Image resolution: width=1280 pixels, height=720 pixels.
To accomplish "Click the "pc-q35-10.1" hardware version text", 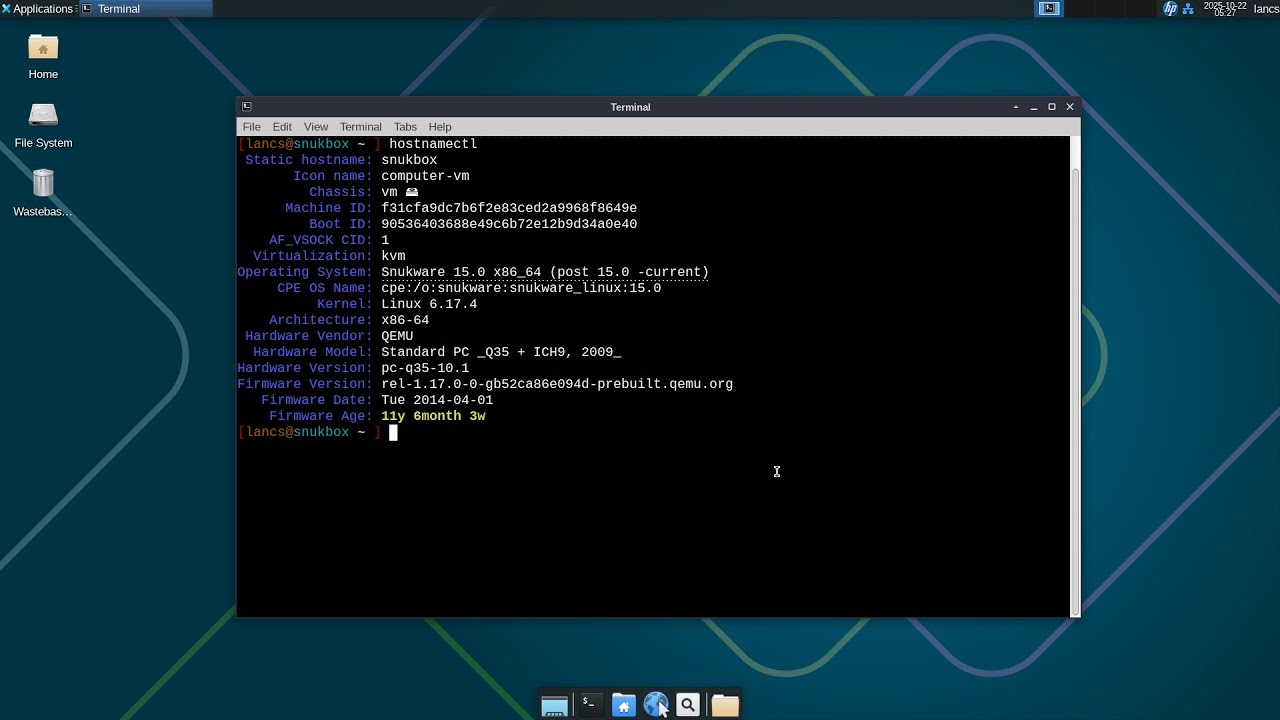I will pos(425,368).
